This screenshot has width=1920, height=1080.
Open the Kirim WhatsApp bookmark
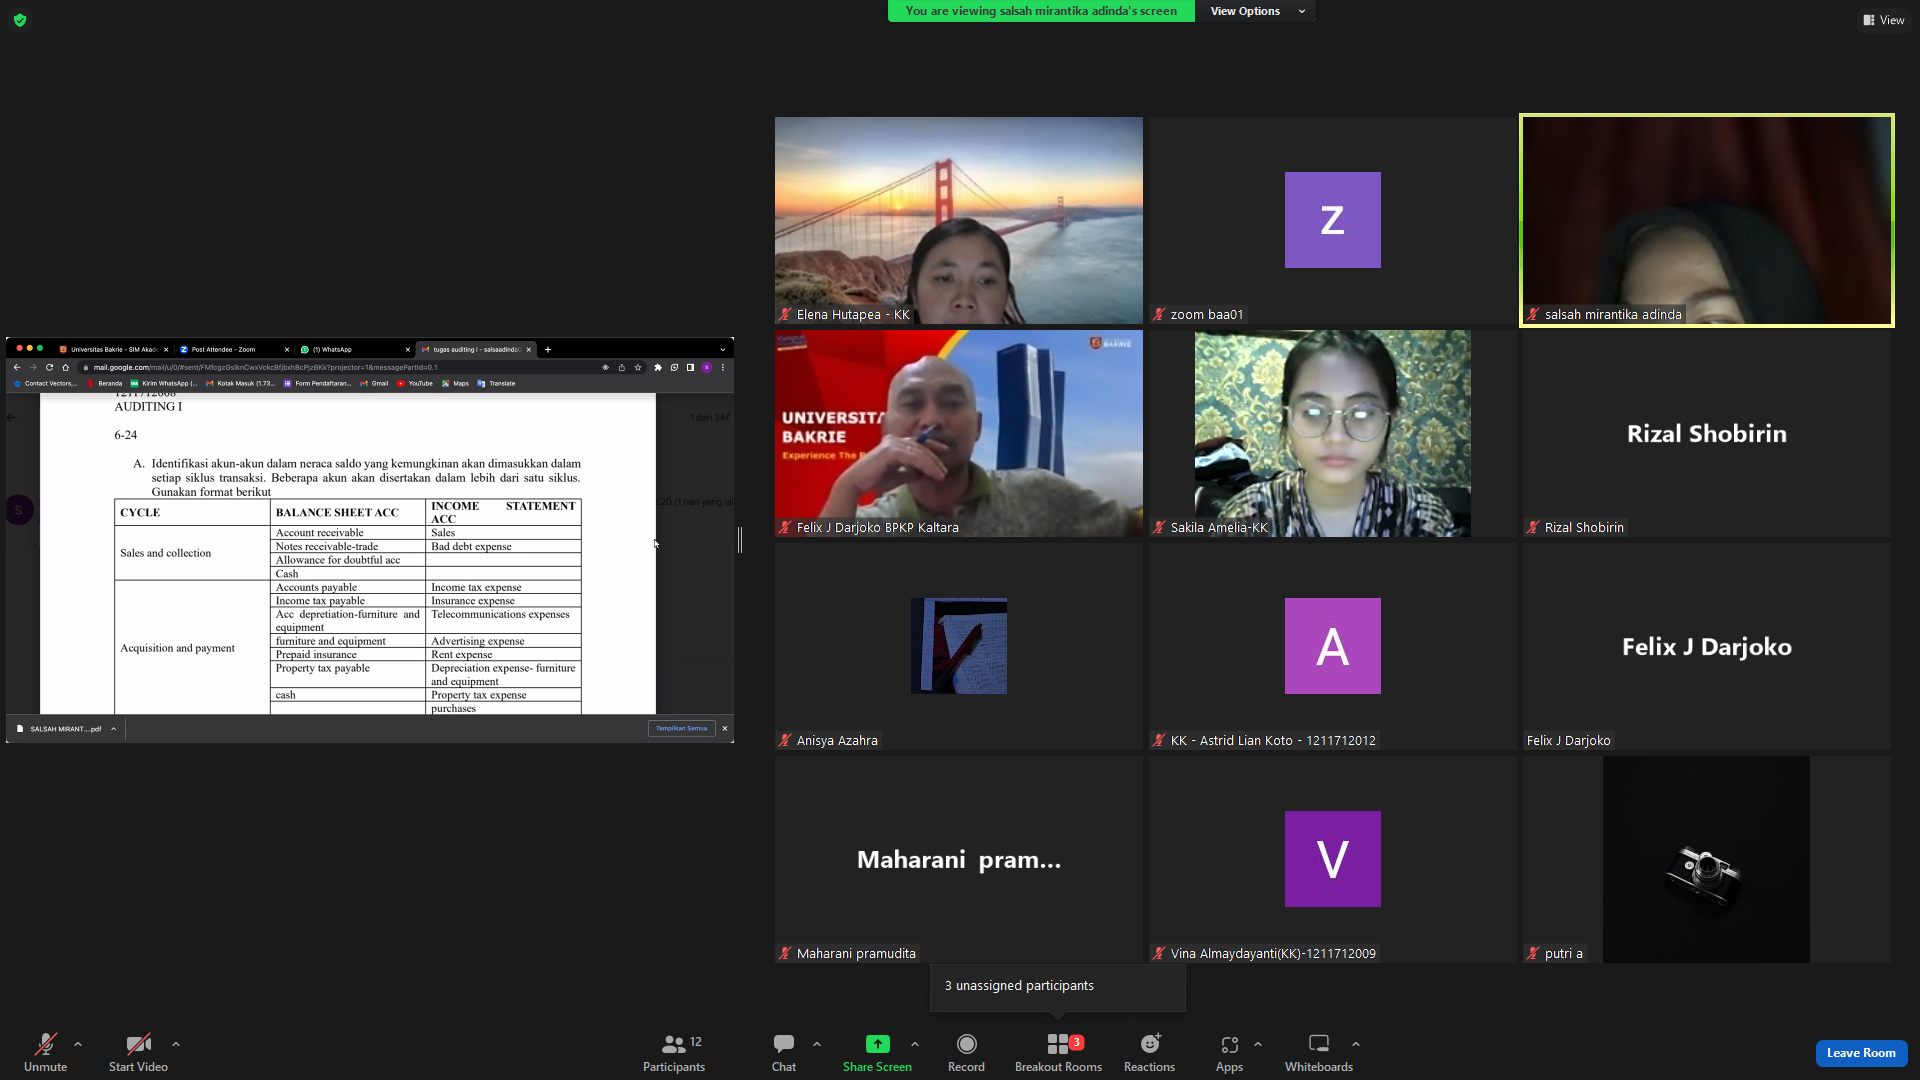point(164,383)
